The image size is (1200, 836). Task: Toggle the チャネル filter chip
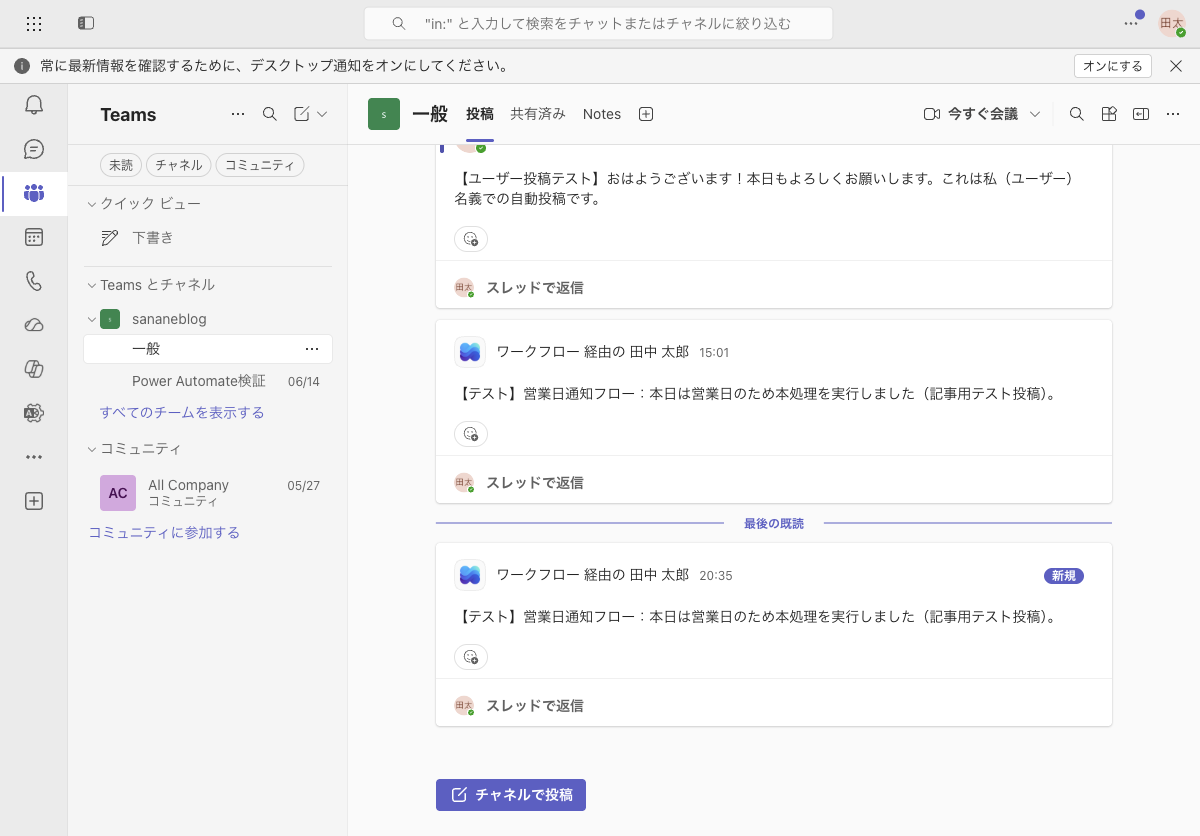pyautogui.click(x=179, y=165)
